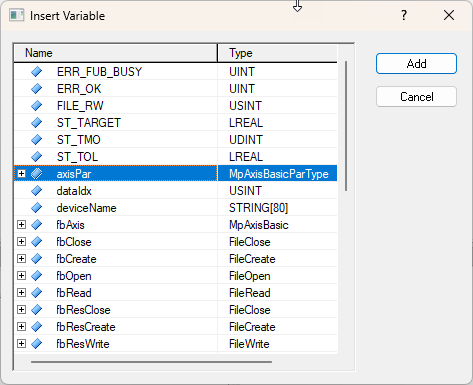The height and width of the screenshot is (385, 473).
Task: Close the Insert Variable dialog
Action: pos(449,15)
